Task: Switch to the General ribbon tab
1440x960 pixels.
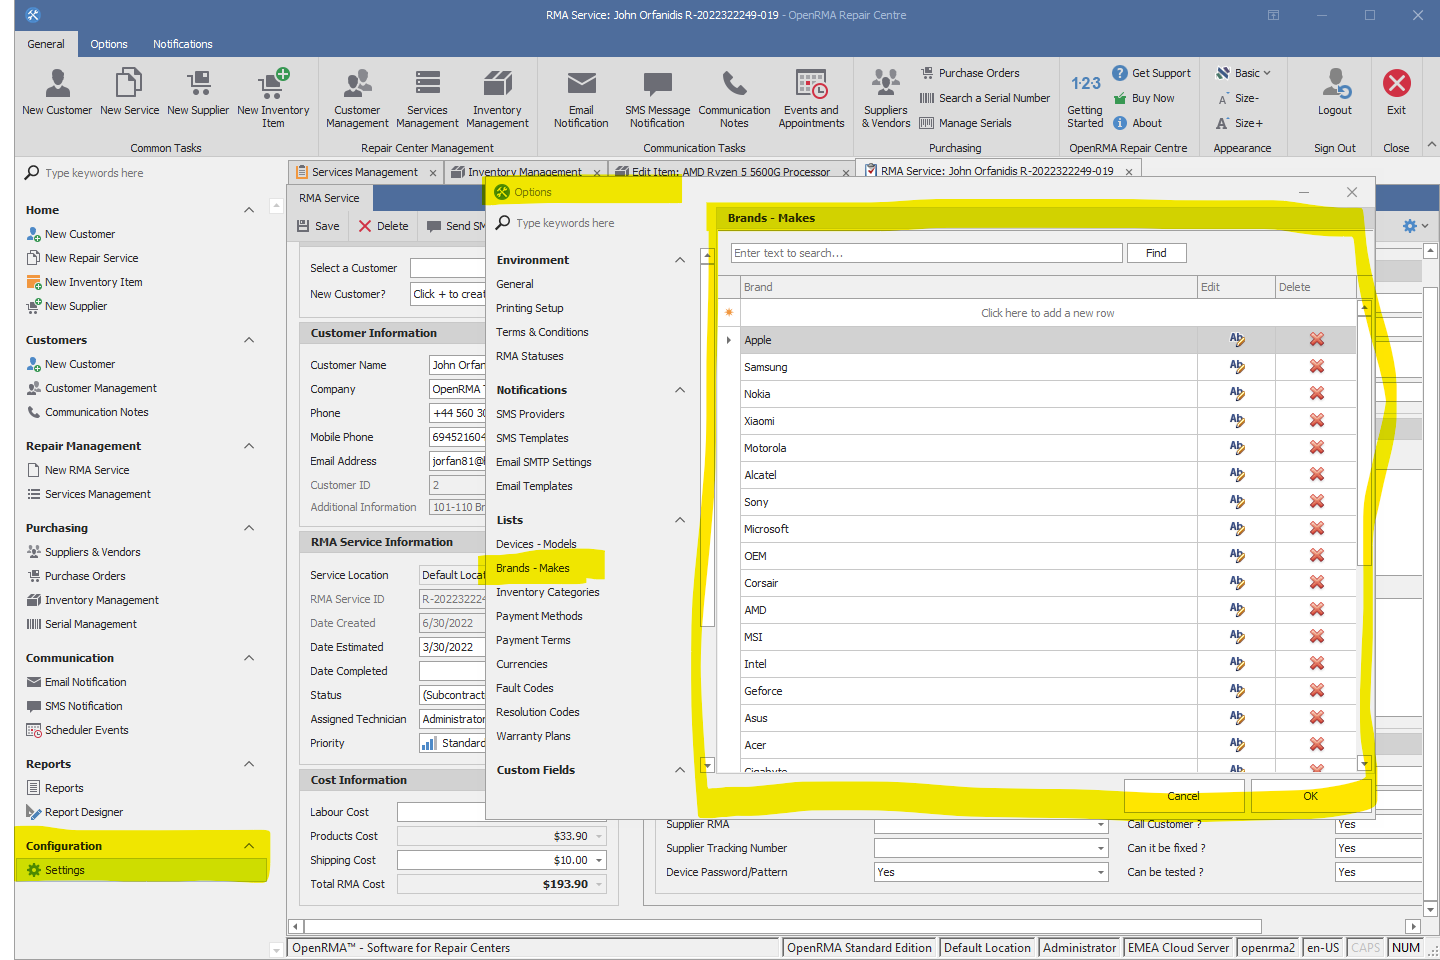Action: click(x=46, y=44)
